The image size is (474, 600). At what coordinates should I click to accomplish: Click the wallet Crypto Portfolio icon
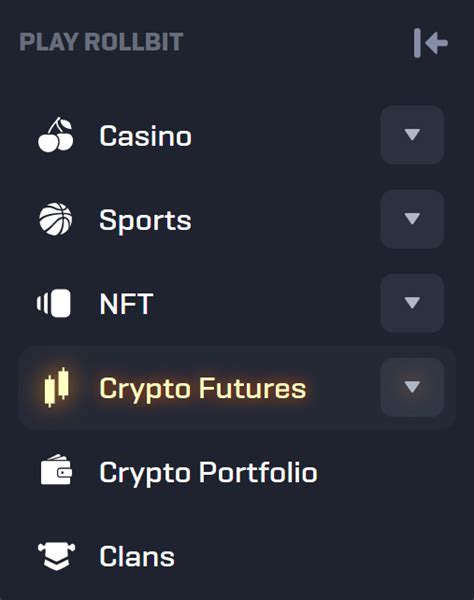56,469
